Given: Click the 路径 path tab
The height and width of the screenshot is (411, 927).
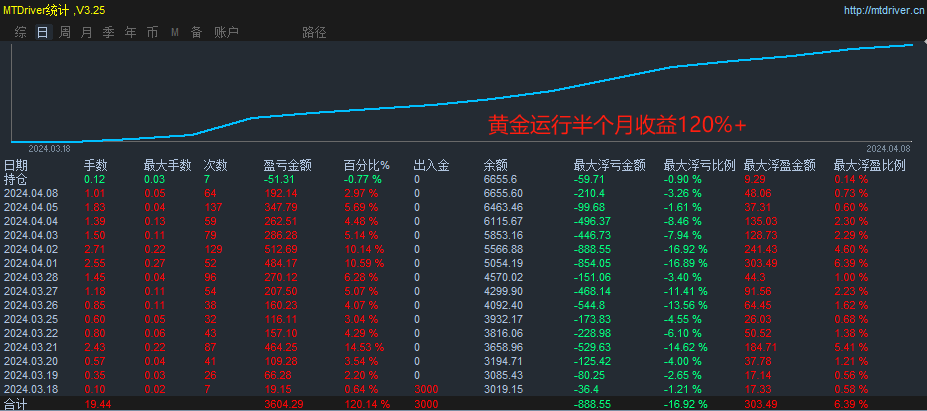Looking at the screenshot, I should 314,33.
